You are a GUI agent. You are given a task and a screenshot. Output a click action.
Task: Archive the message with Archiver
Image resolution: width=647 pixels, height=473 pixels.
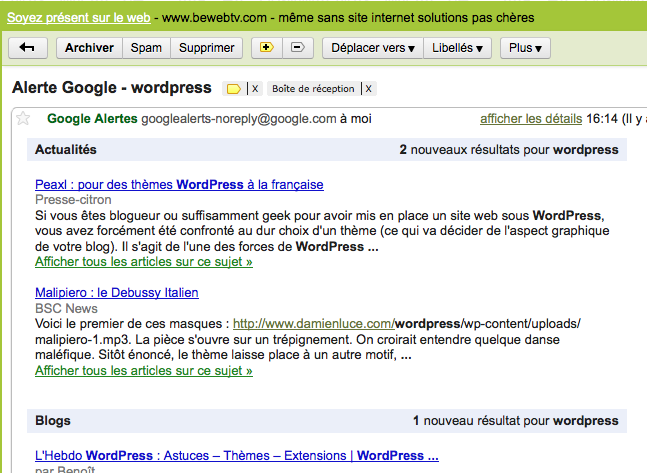[89, 48]
